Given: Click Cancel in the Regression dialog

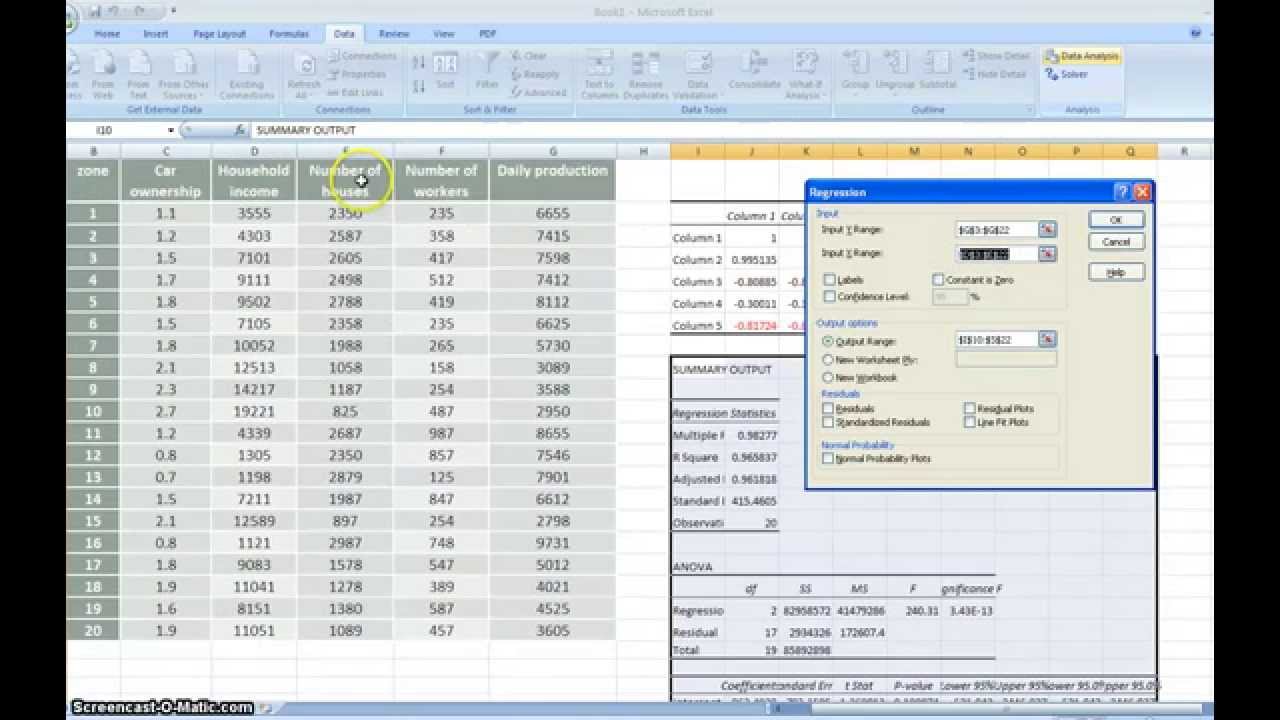Looking at the screenshot, I should [1116, 242].
